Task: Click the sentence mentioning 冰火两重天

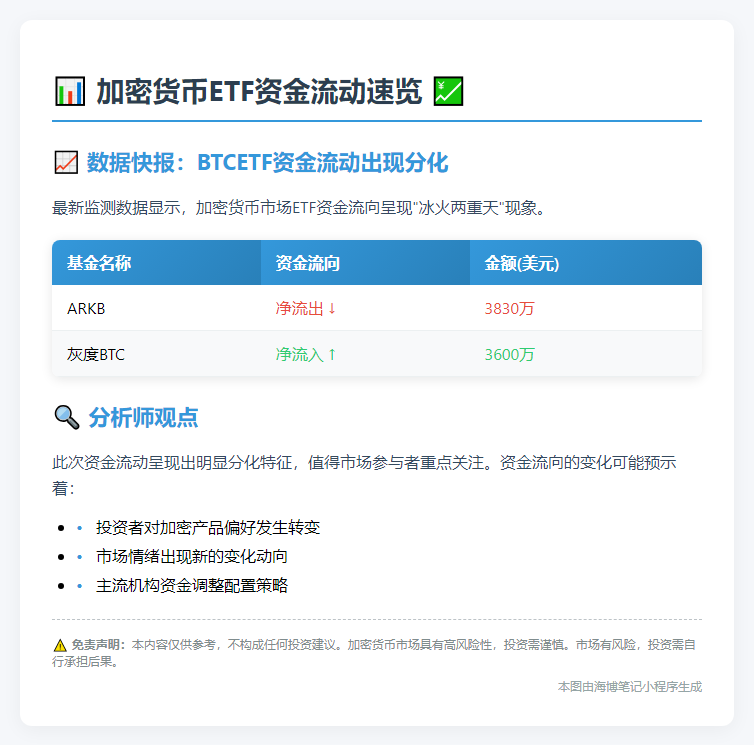Action: coord(299,208)
